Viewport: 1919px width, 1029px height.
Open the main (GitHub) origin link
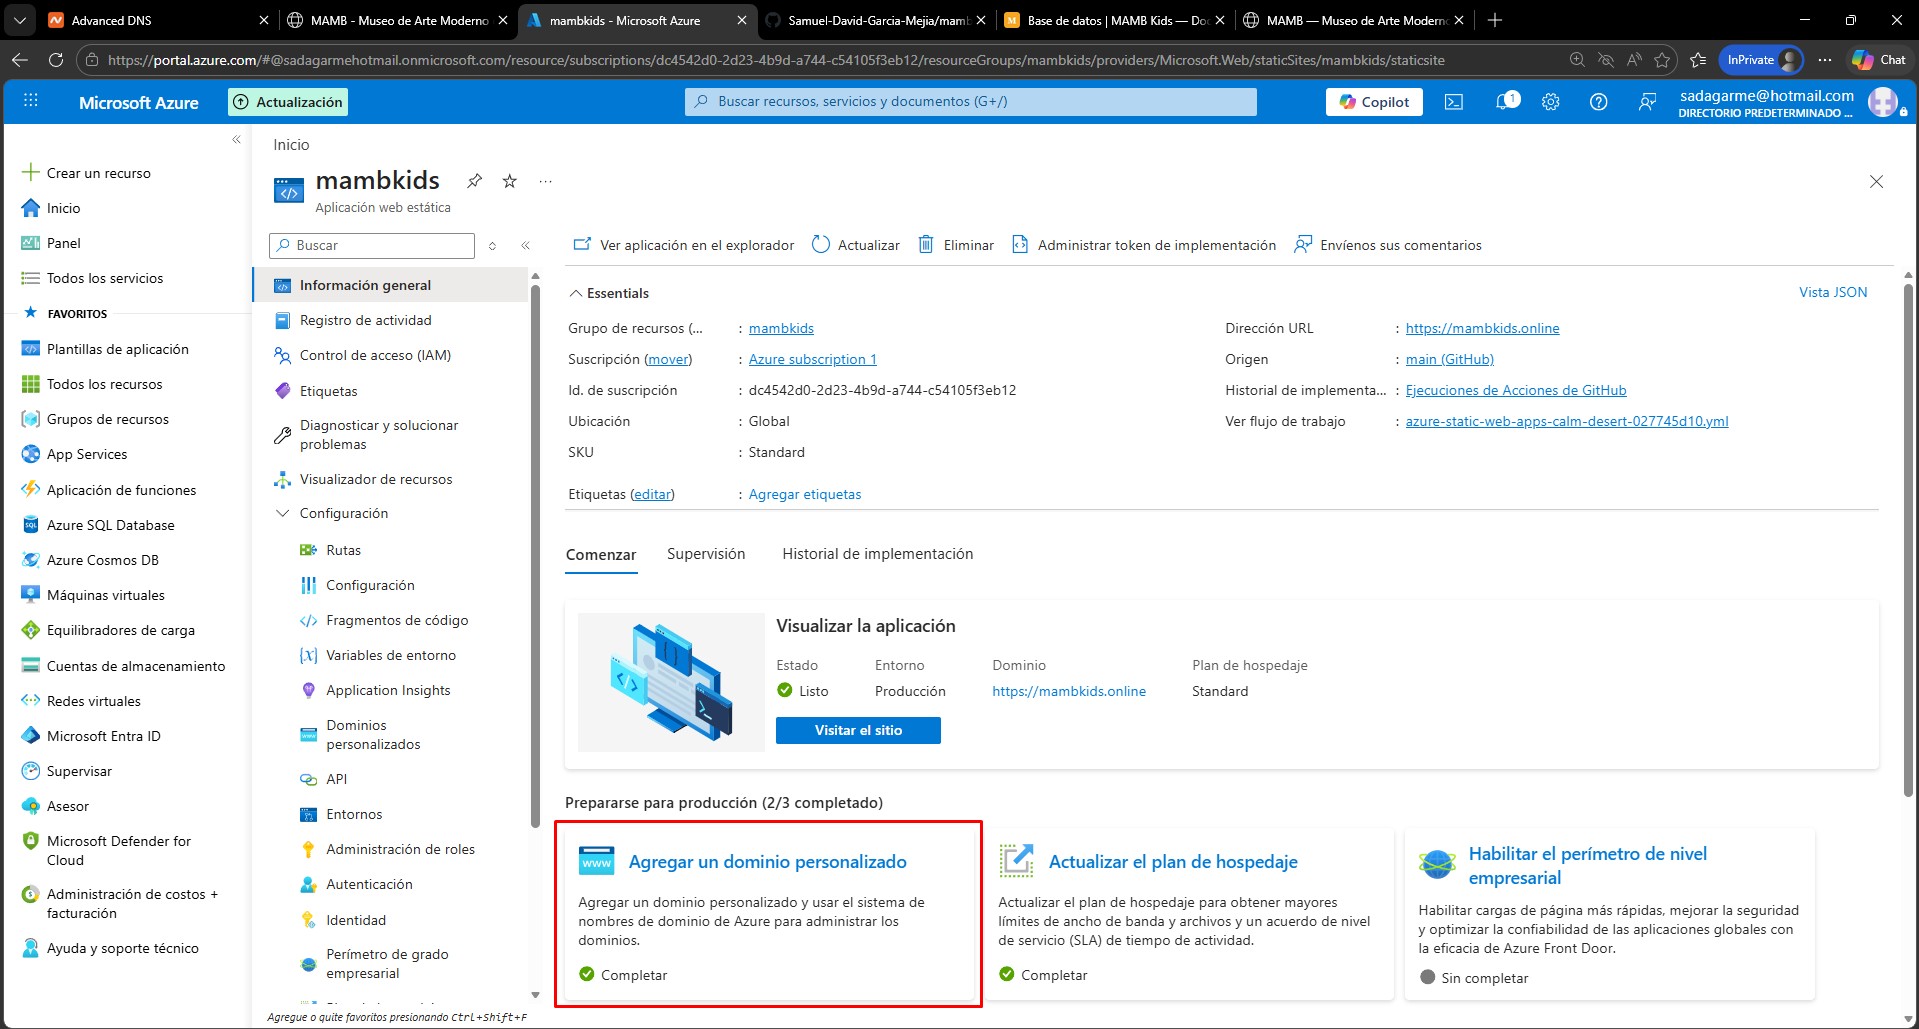(1449, 359)
